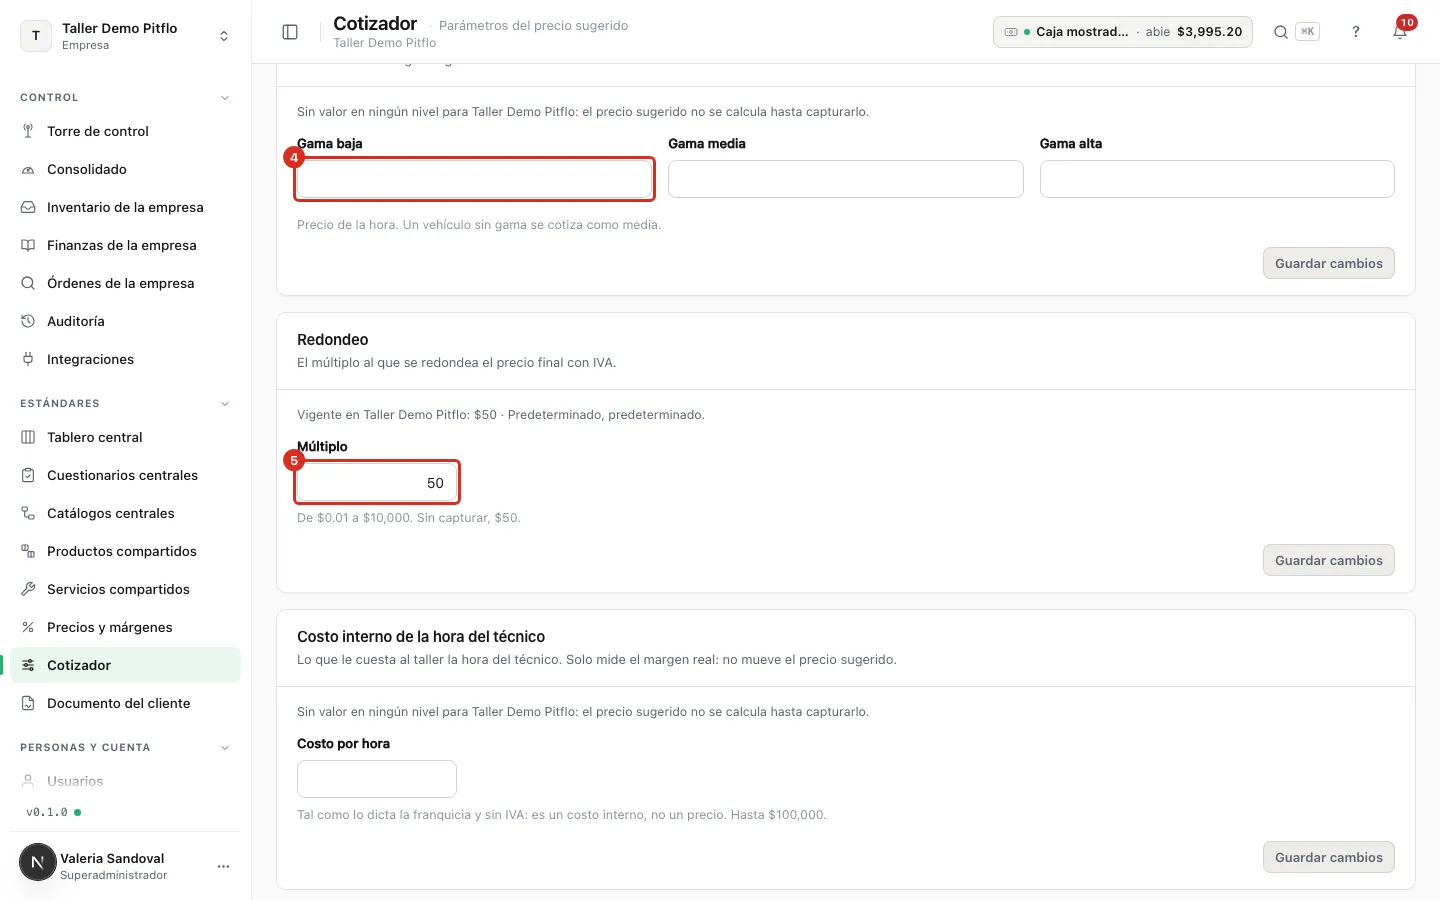Image resolution: width=1440 pixels, height=900 pixels.
Task: Click the Taller Demo Pitflo T logo
Action: point(36,36)
